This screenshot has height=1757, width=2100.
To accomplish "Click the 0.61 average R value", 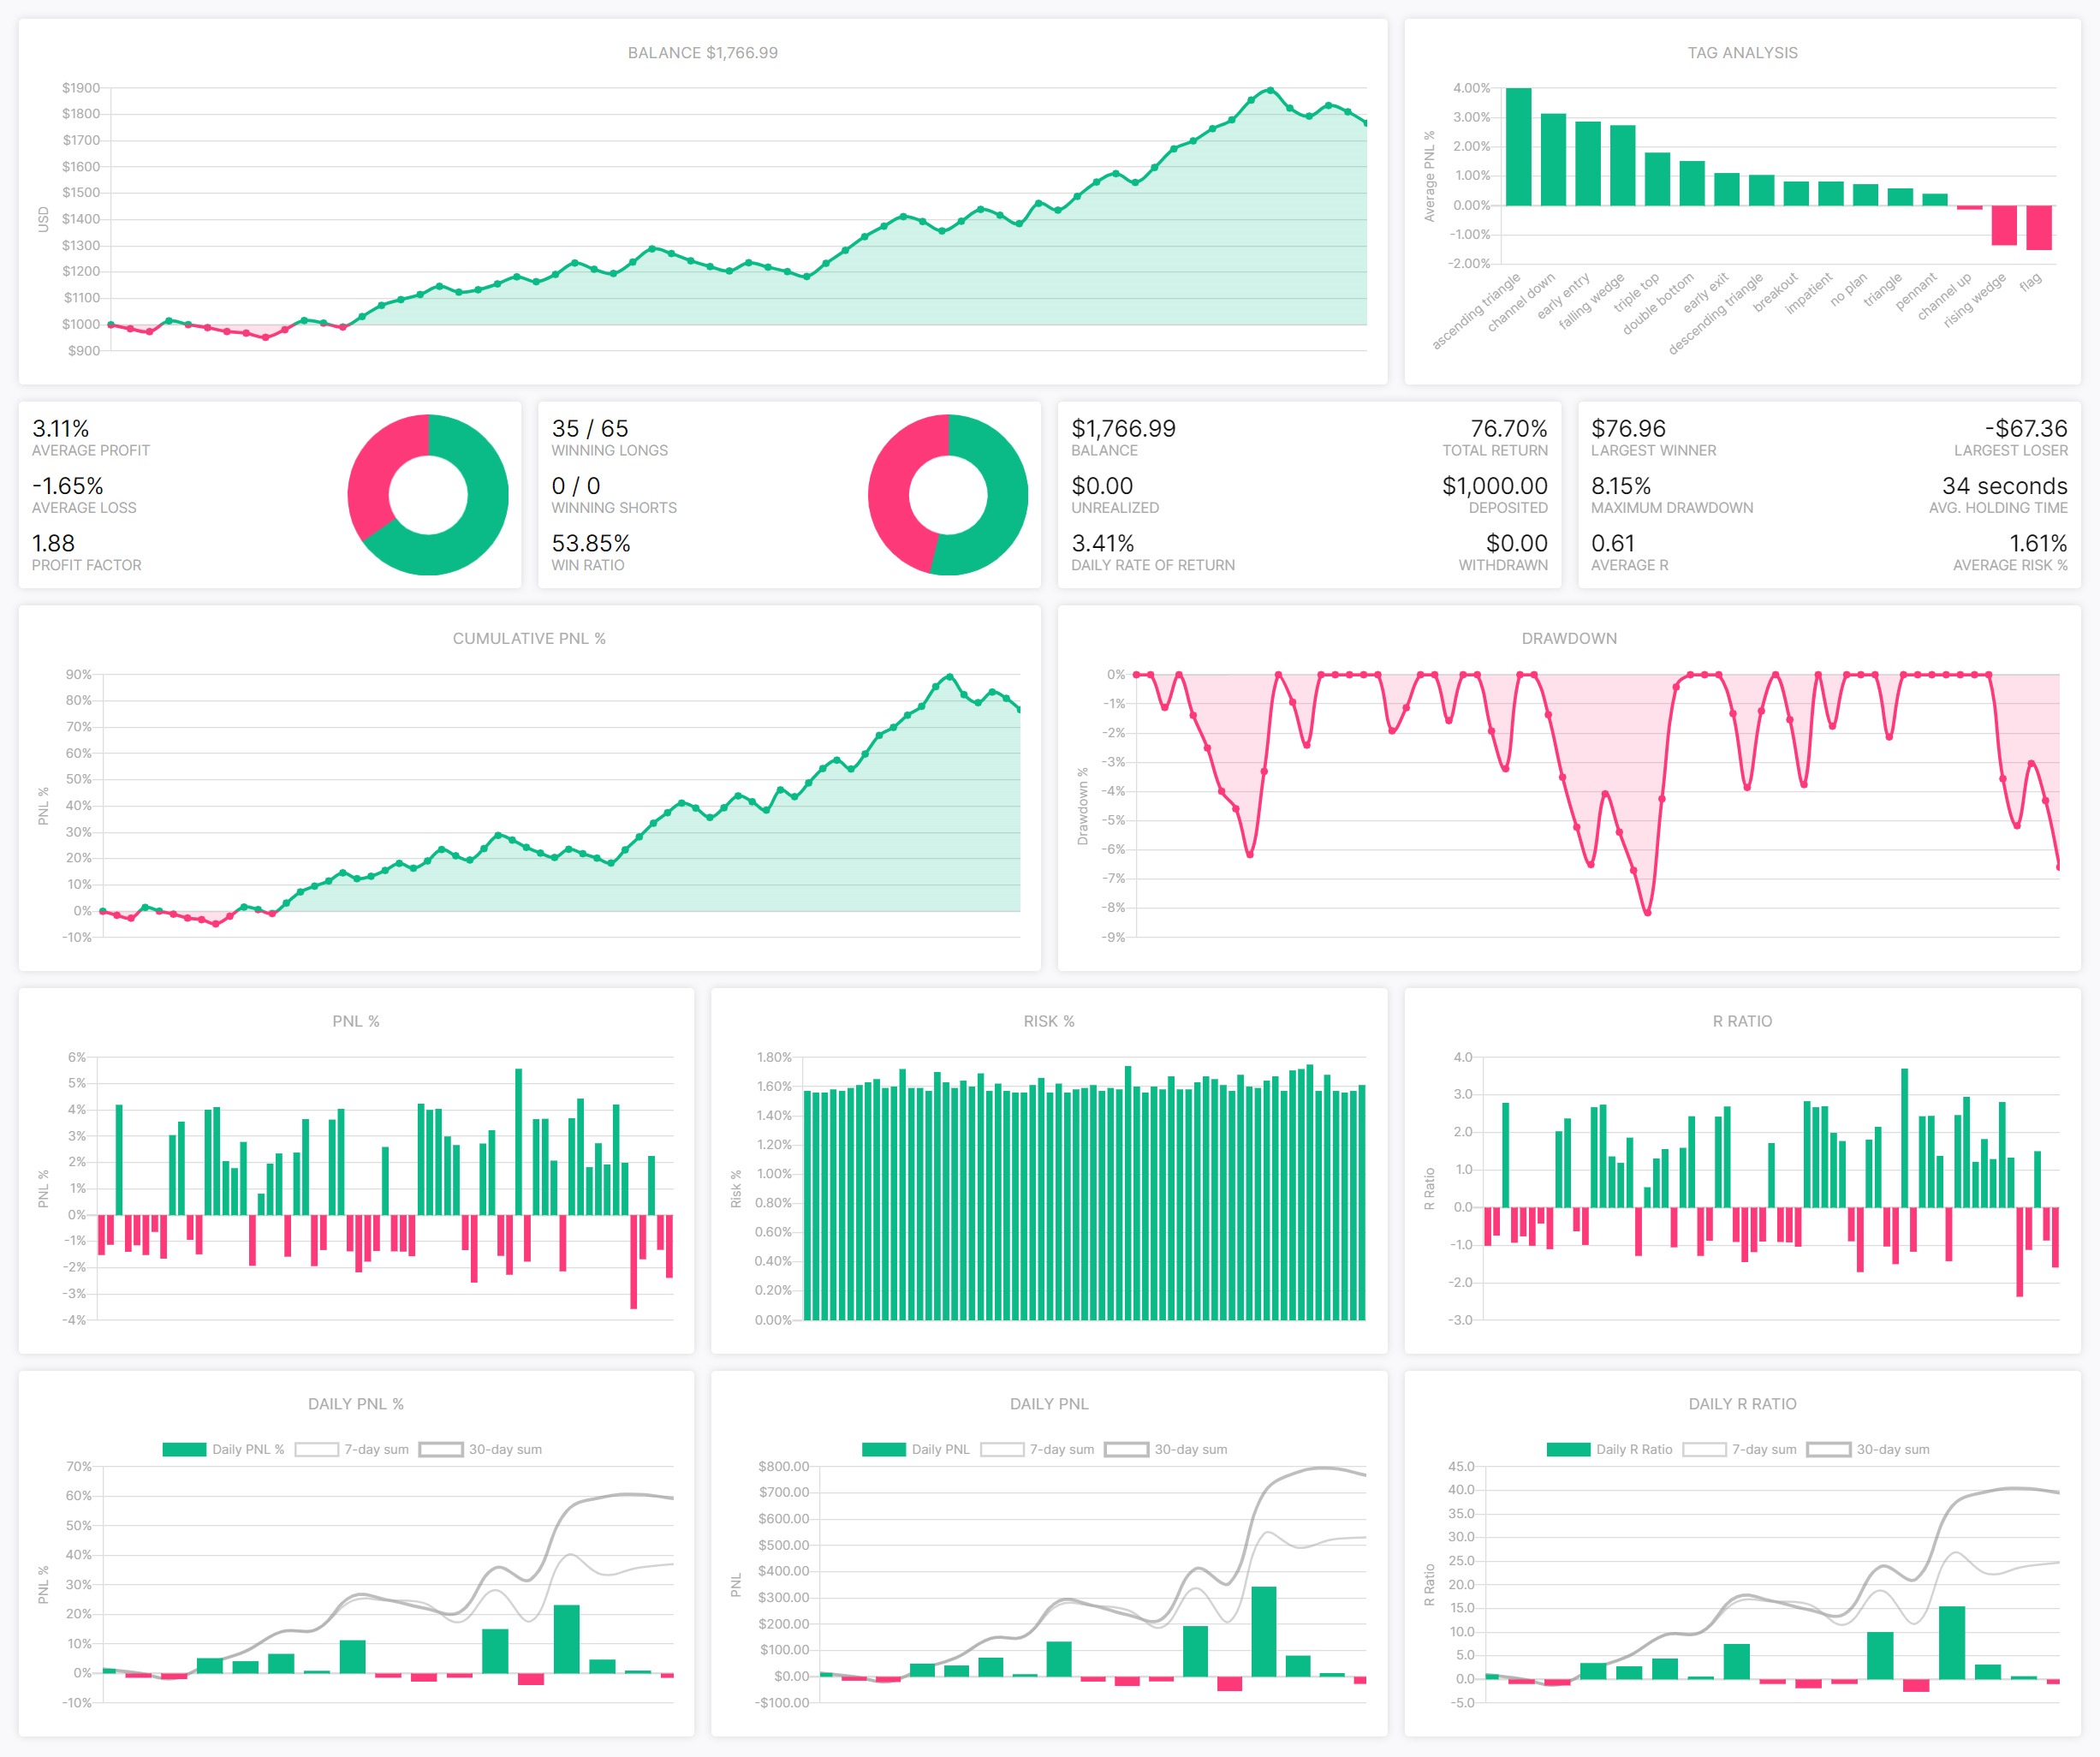I will pos(1612,543).
